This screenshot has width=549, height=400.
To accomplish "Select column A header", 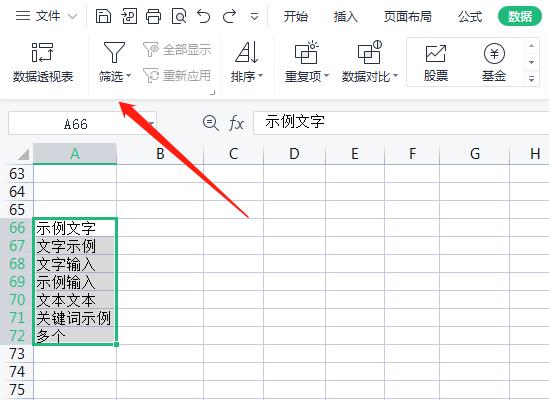I will (75, 154).
